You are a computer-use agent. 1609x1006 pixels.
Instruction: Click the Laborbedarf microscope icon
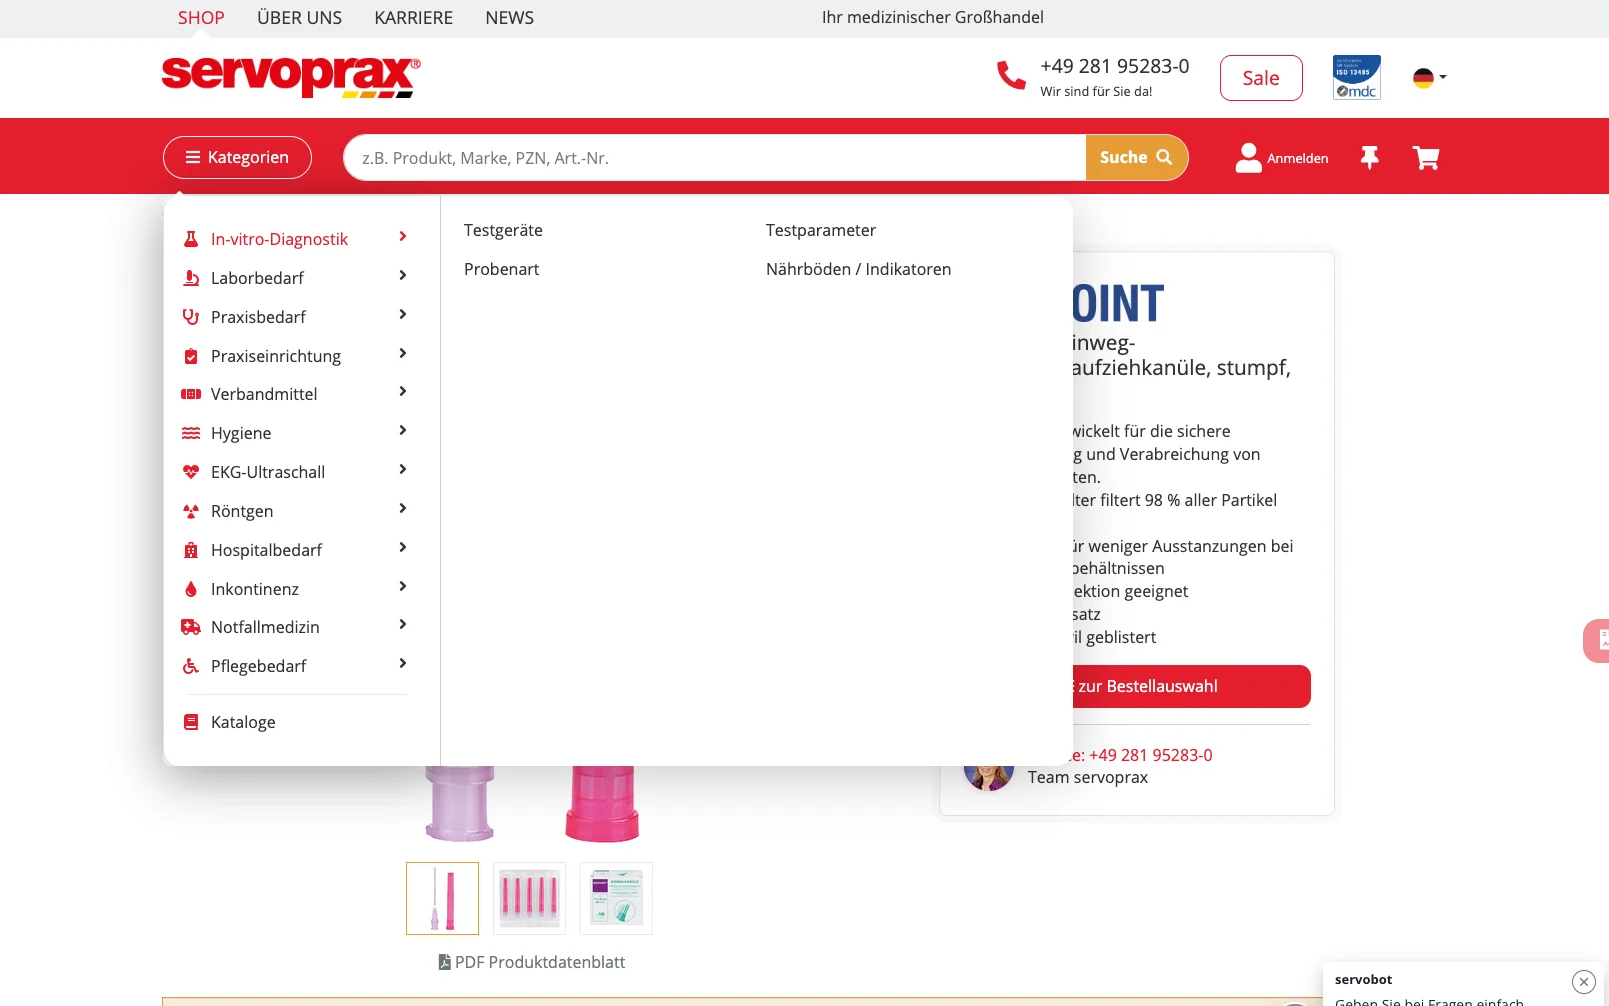click(191, 278)
